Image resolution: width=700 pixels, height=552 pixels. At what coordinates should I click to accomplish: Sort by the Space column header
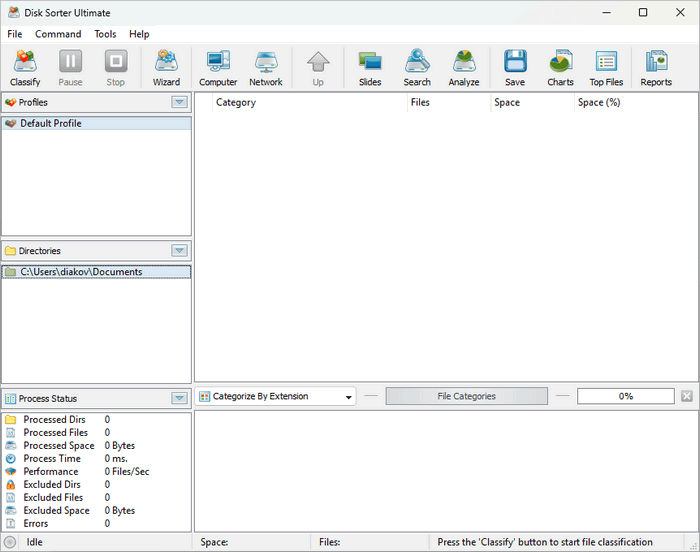click(x=533, y=102)
